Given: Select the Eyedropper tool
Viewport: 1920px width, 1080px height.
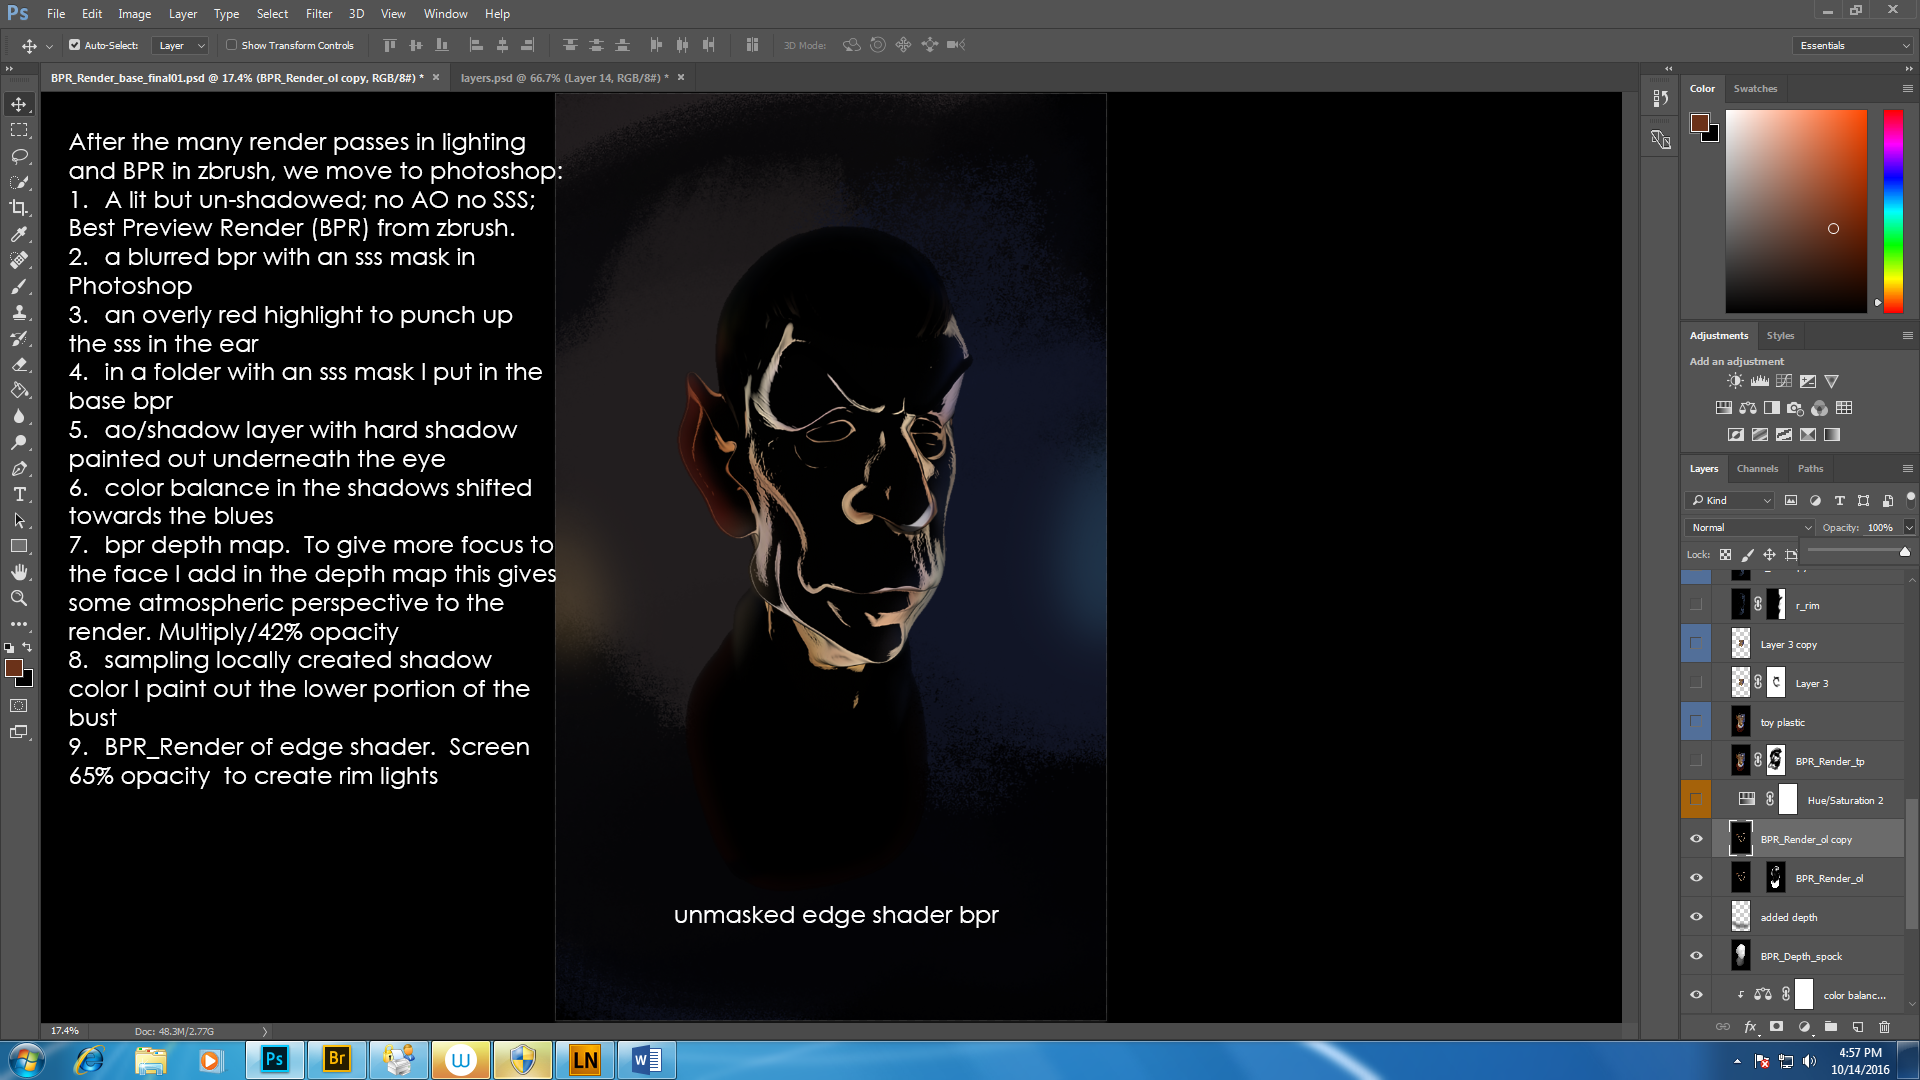Looking at the screenshot, I should tap(19, 234).
